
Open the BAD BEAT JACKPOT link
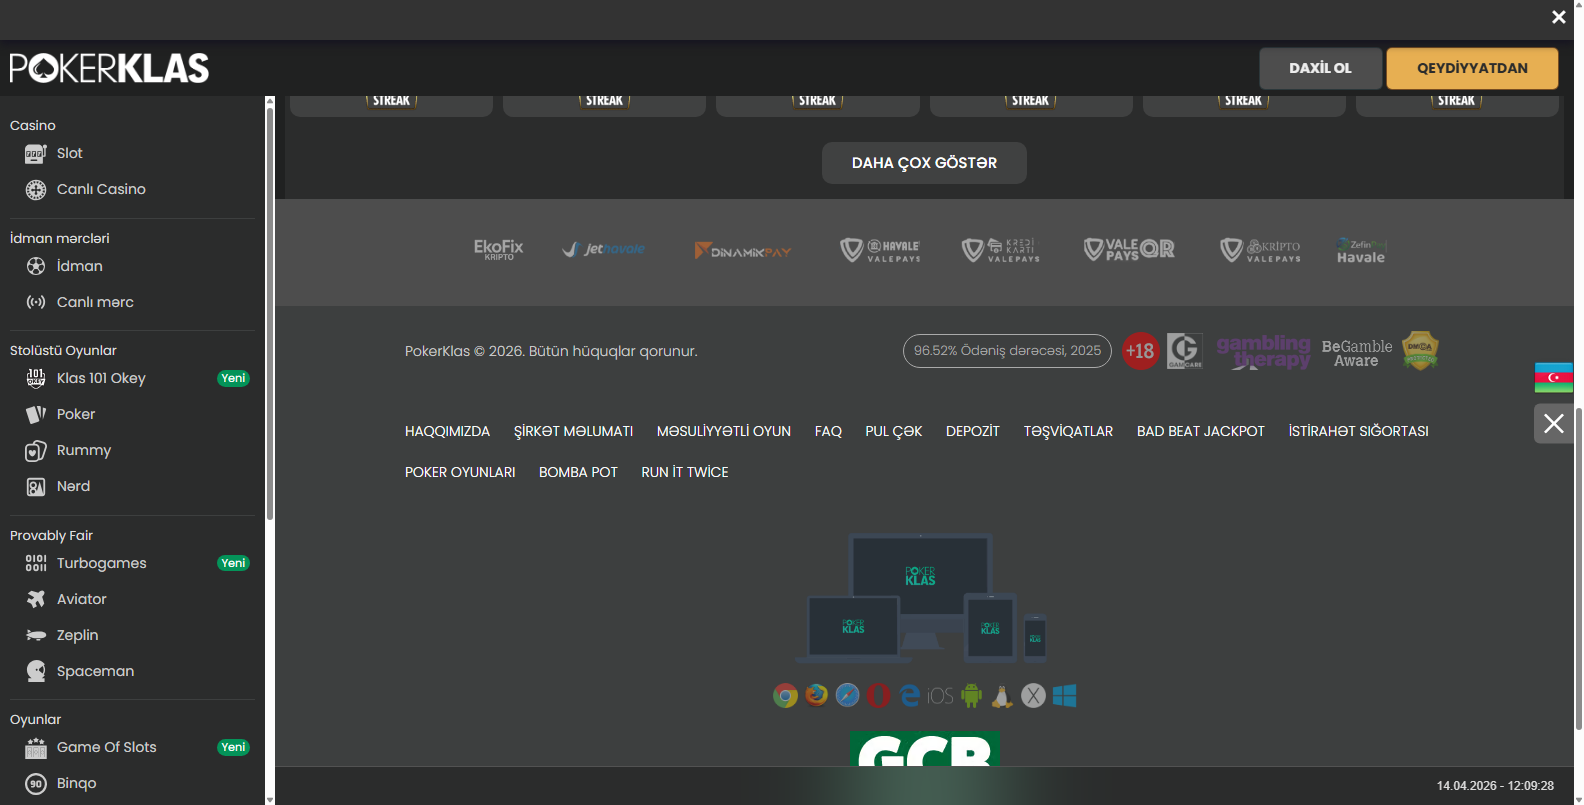click(1201, 431)
